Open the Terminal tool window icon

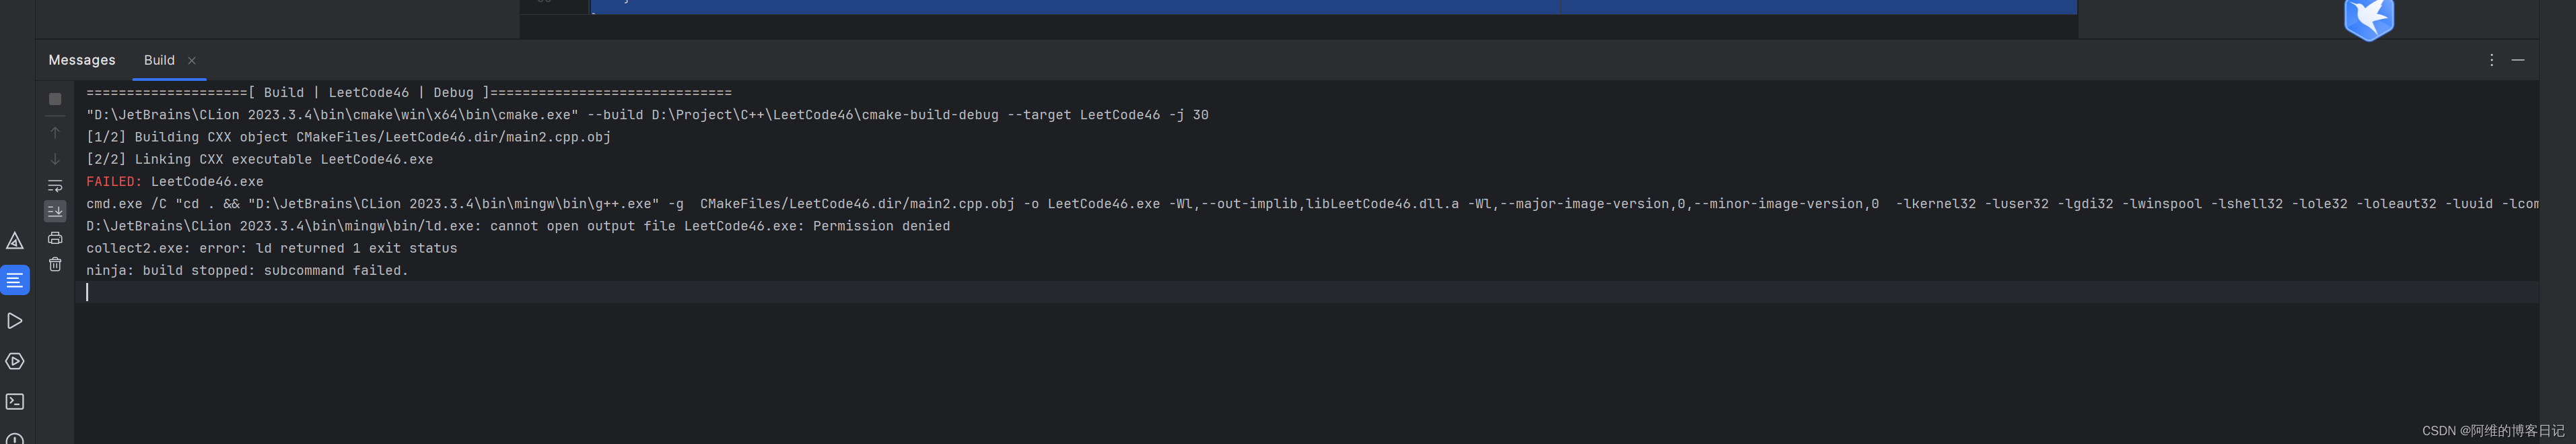15,400
